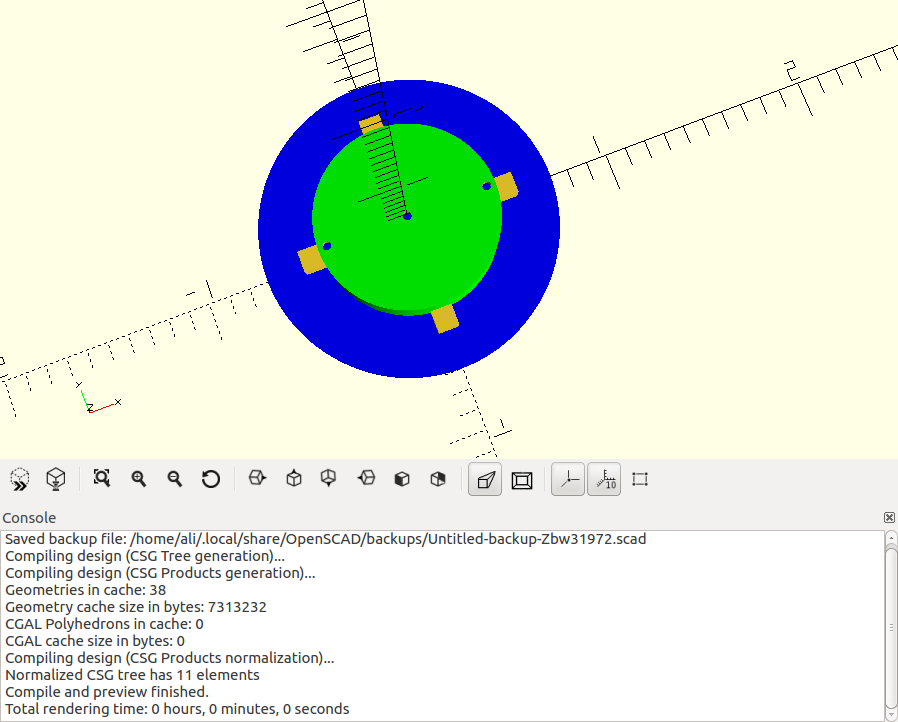Switch to the Top view cube icon
This screenshot has height=722, width=898.
tap(294, 478)
